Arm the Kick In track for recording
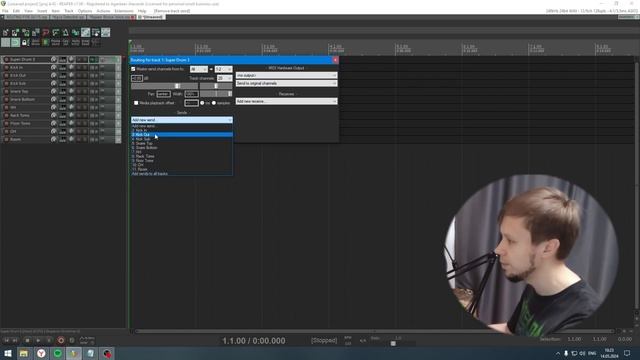This screenshot has width=640, height=360. point(6,67)
